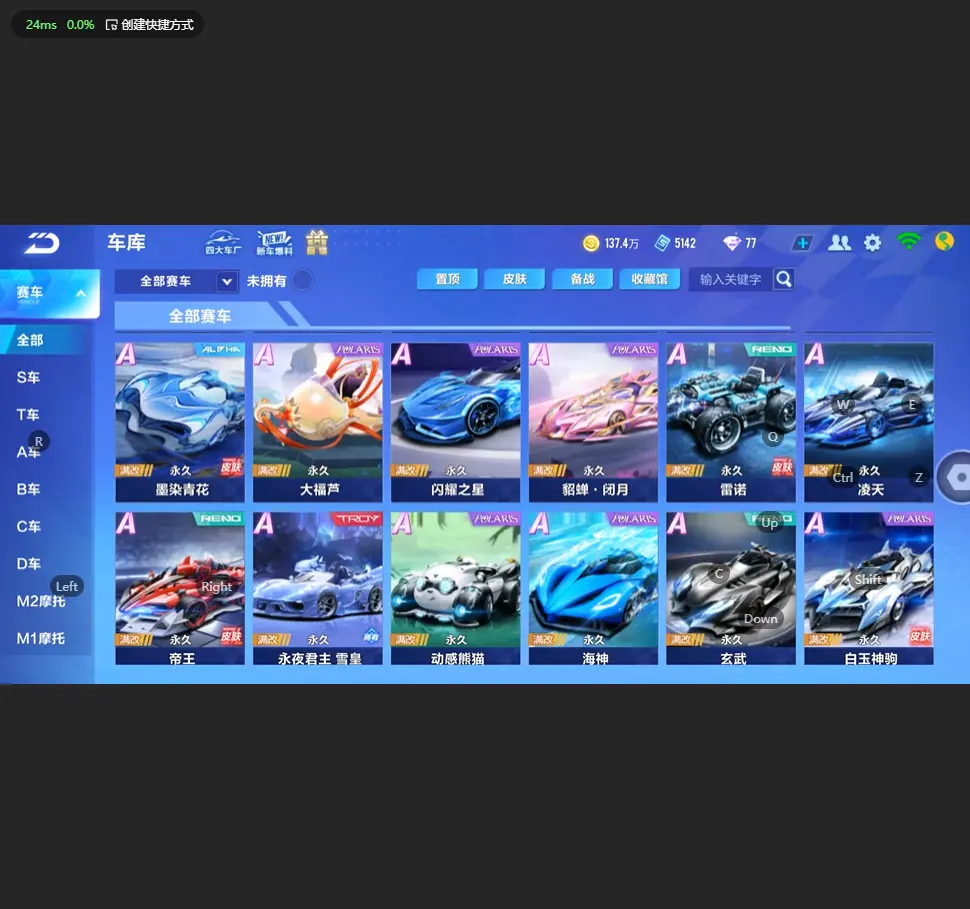Click the diamond currency icon
This screenshot has height=909, width=970.
pos(731,243)
